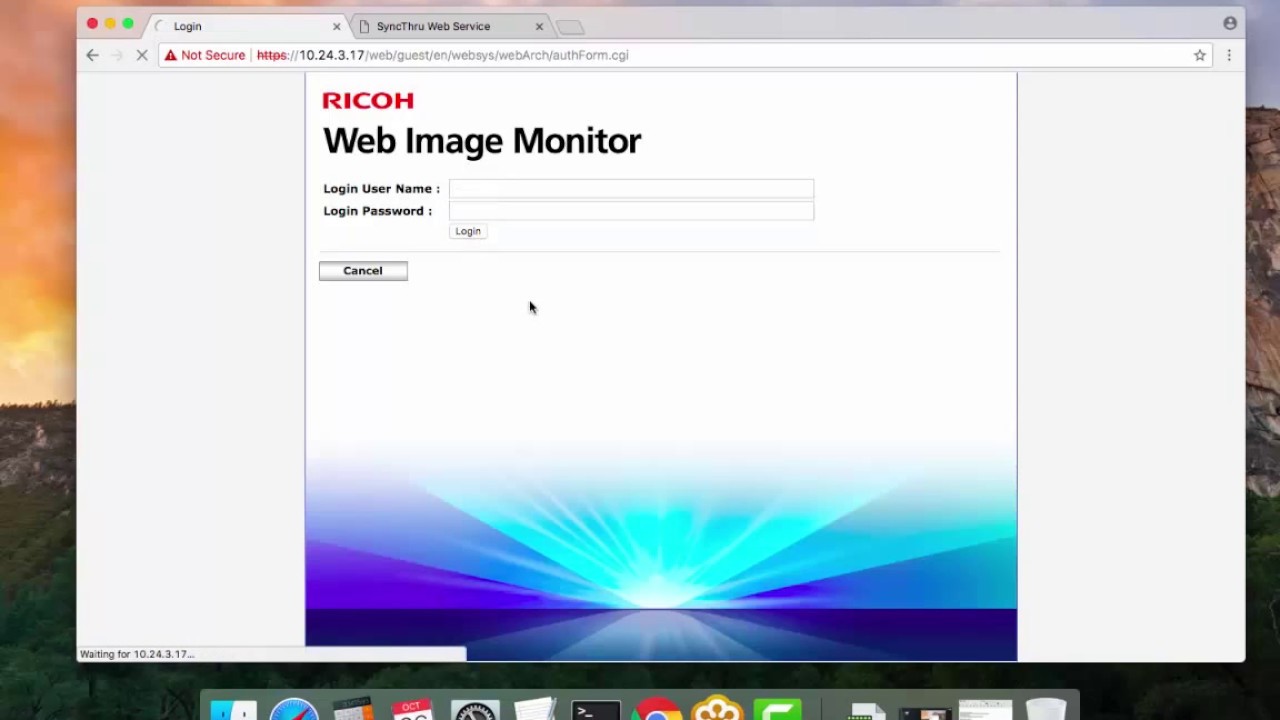This screenshot has width=1280, height=720.
Task: Open the Chrome three-dot menu
Action: click(1229, 55)
